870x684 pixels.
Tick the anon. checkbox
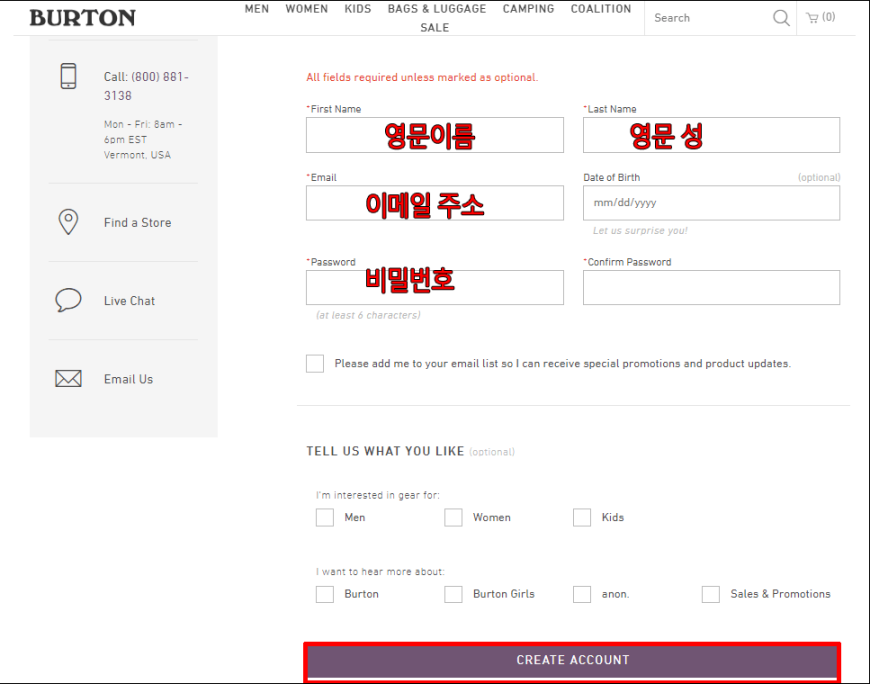[x=582, y=594]
